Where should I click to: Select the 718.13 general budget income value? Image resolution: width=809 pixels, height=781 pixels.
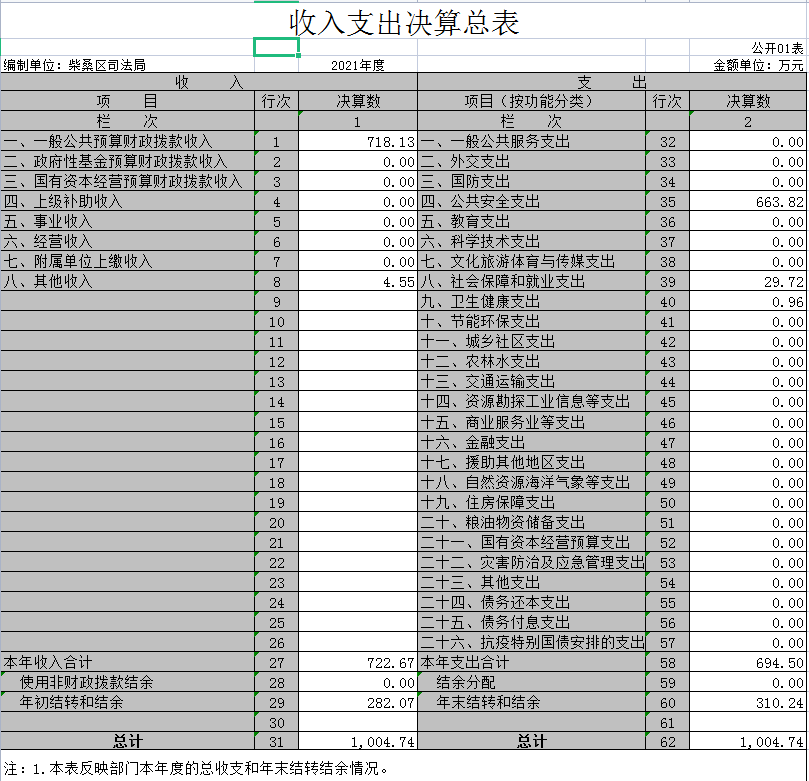tap(357, 142)
